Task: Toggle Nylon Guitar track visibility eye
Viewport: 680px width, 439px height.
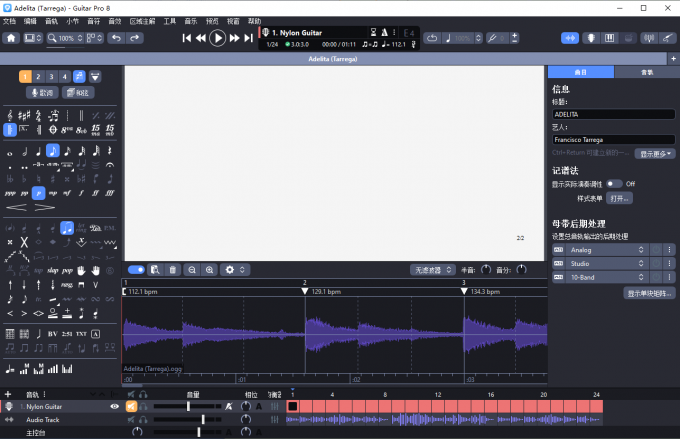Action: 114,407
